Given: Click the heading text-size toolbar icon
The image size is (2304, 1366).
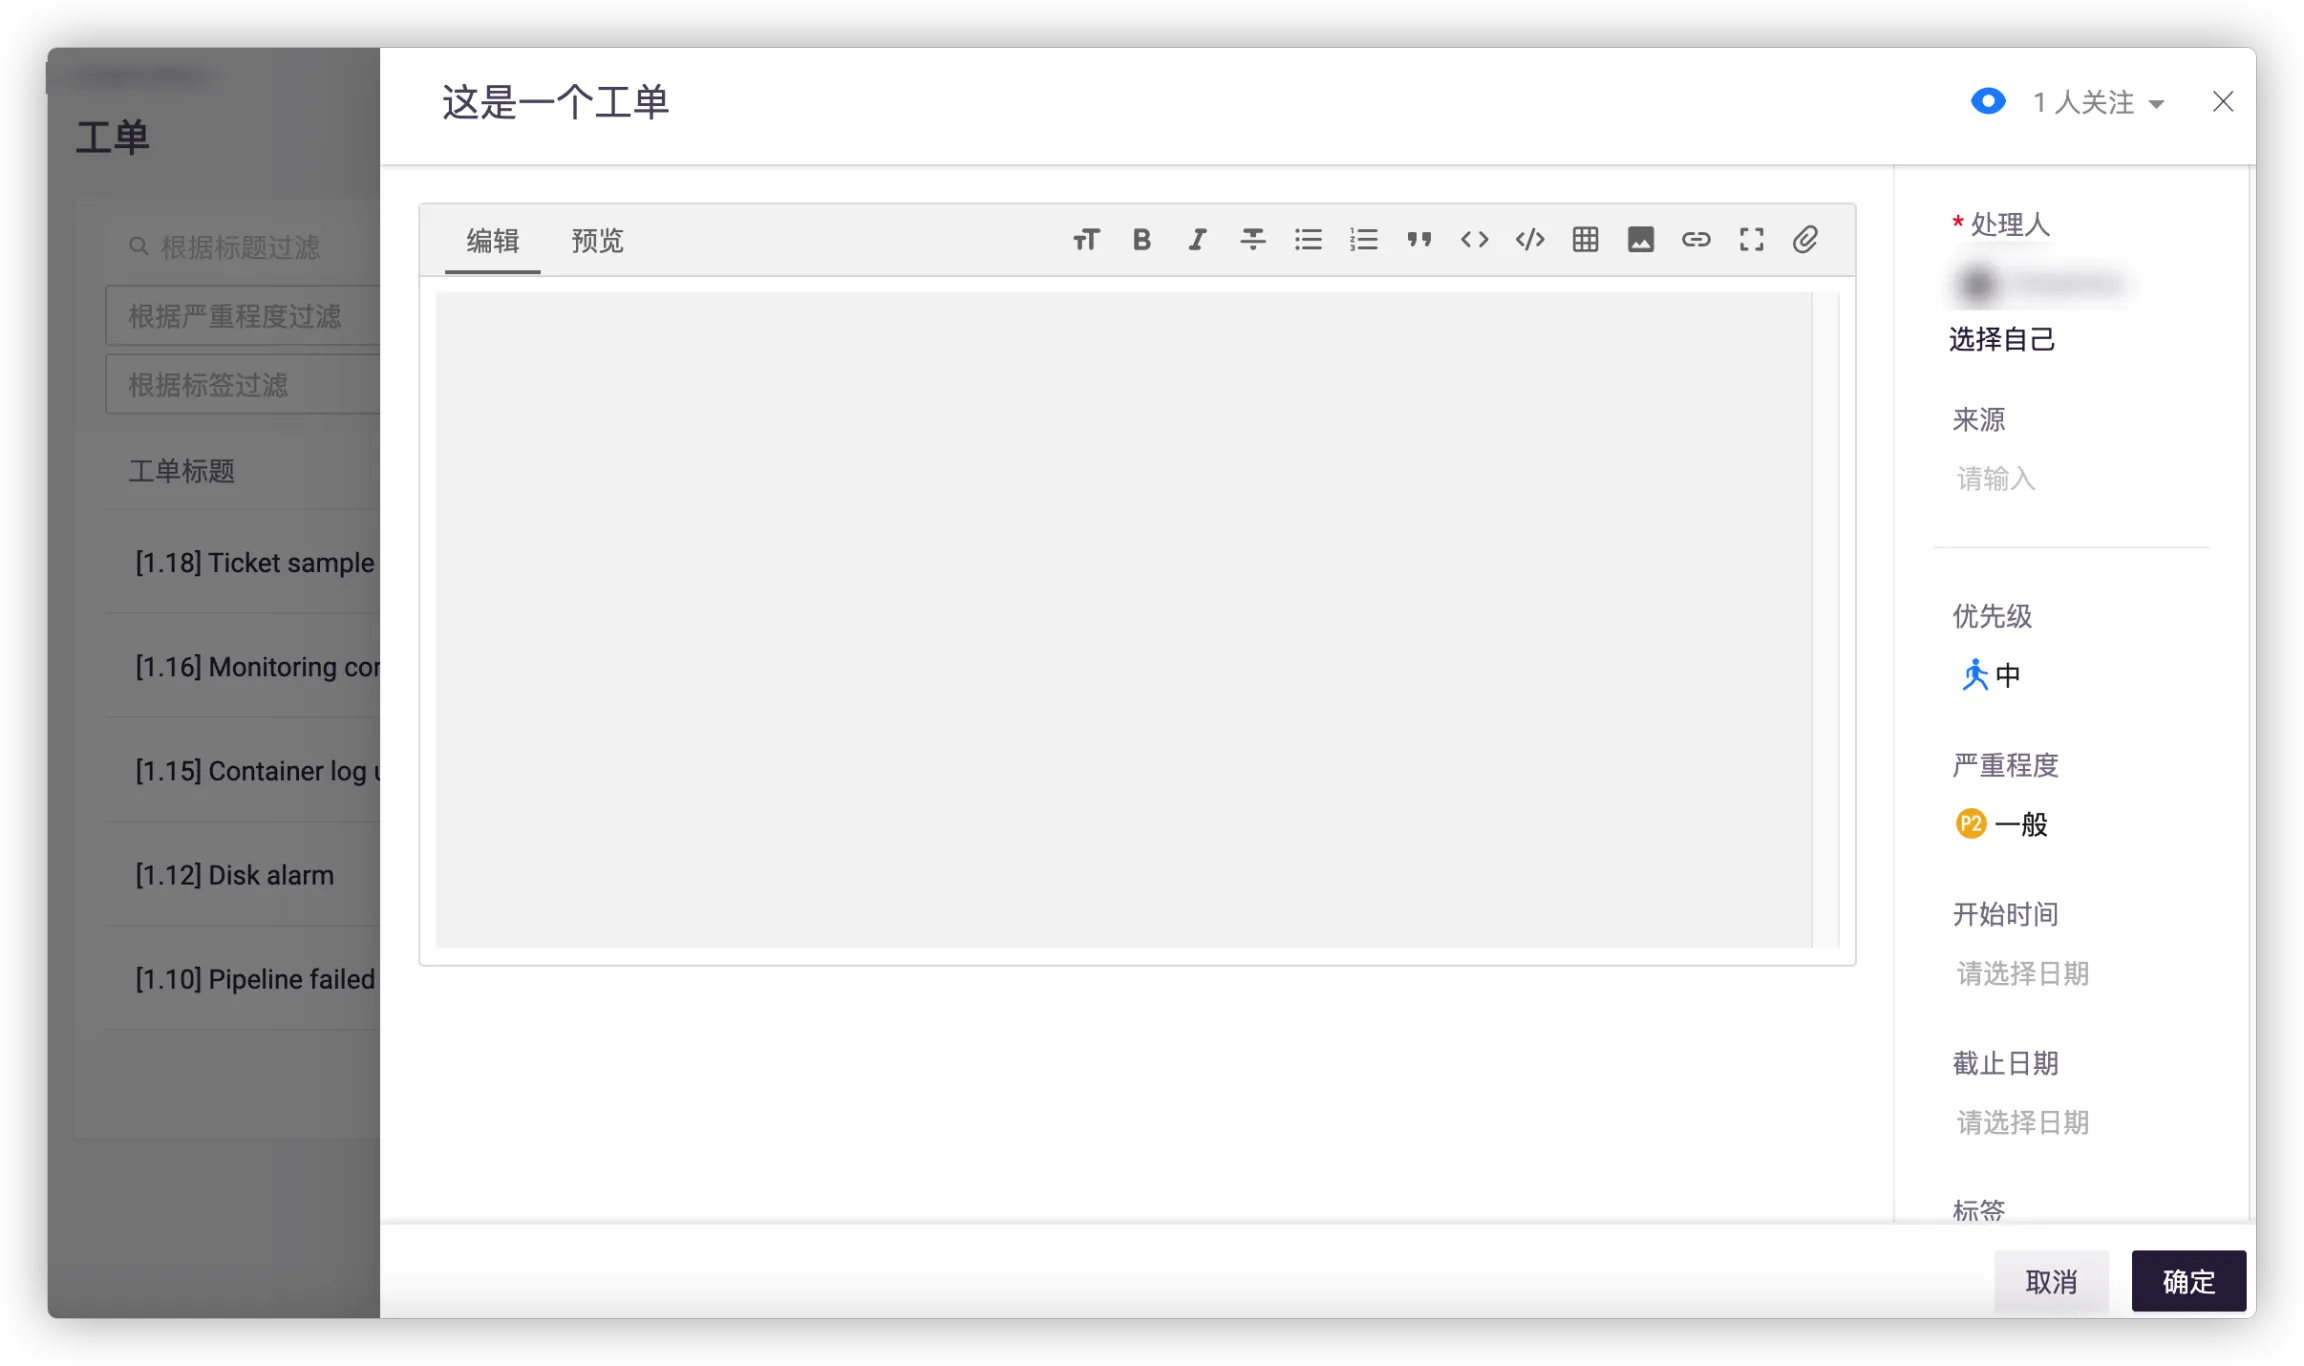Looking at the screenshot, I should 1086,240.
